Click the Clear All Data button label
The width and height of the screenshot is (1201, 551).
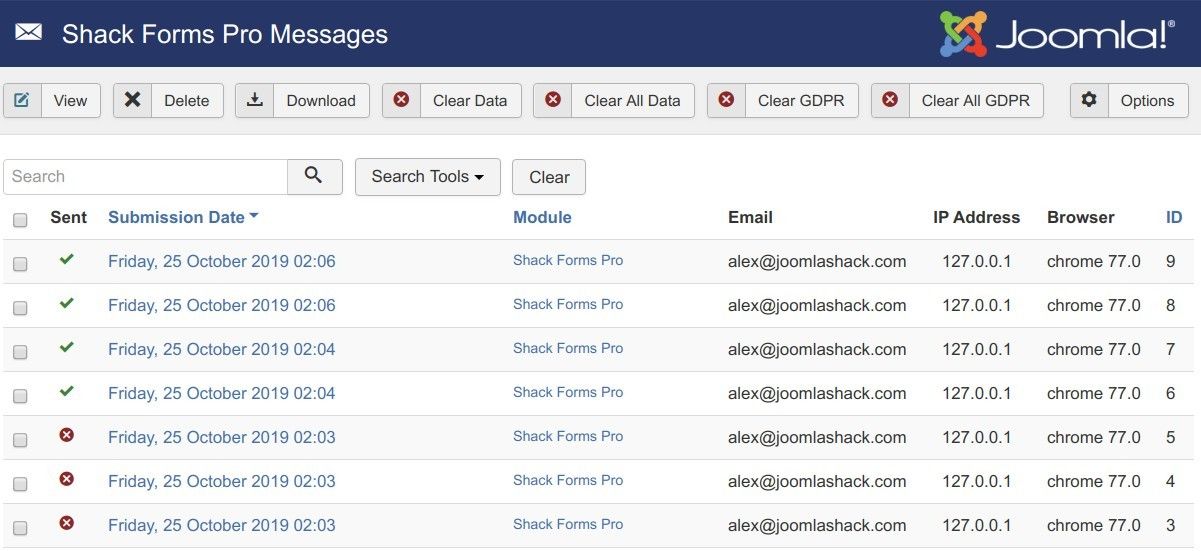click(632, 100)
